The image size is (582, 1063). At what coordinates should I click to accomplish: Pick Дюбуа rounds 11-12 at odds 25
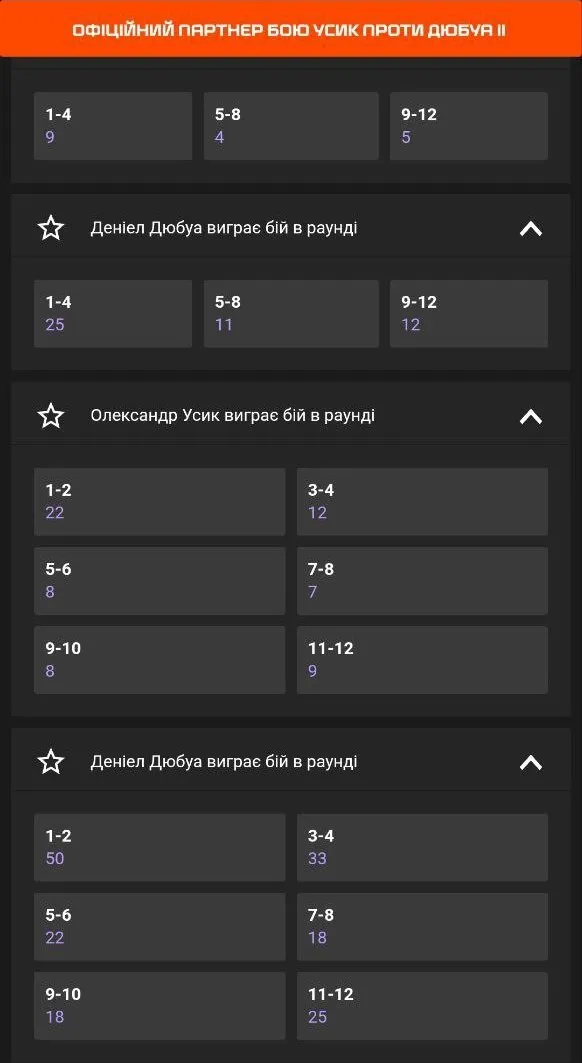pos(423,1006)
